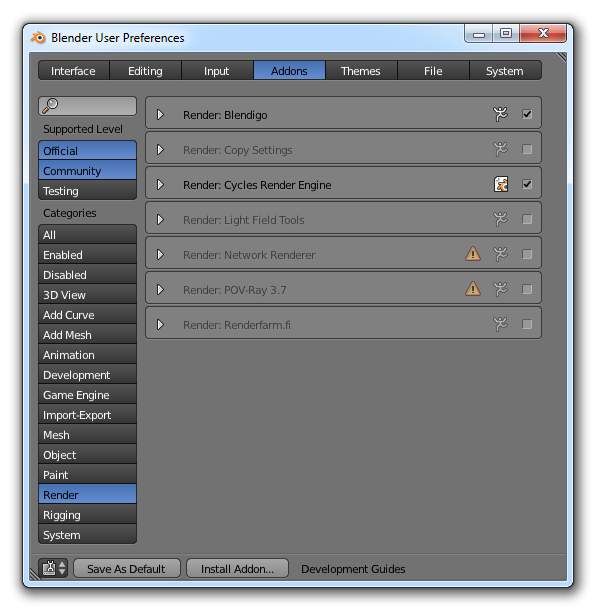This screenshot has height=610, width=596.
Task: Click the community icon on Render: Blendigo
Action: (x=500, y=114)
